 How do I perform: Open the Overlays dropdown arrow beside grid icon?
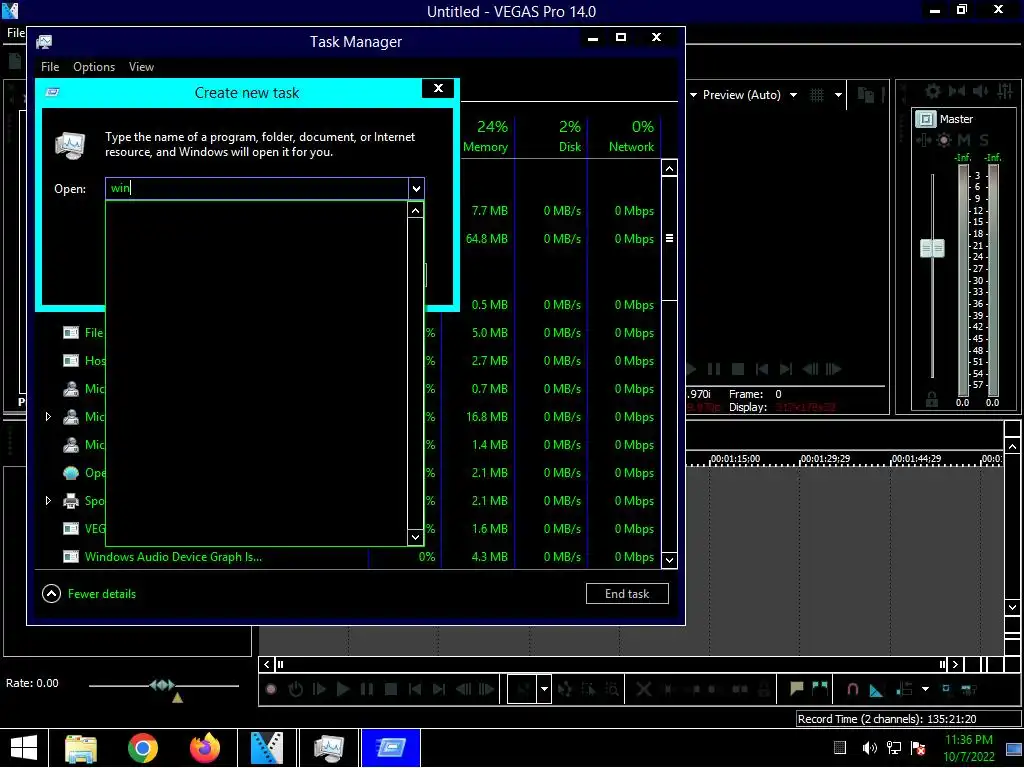[x=838, y=95]
